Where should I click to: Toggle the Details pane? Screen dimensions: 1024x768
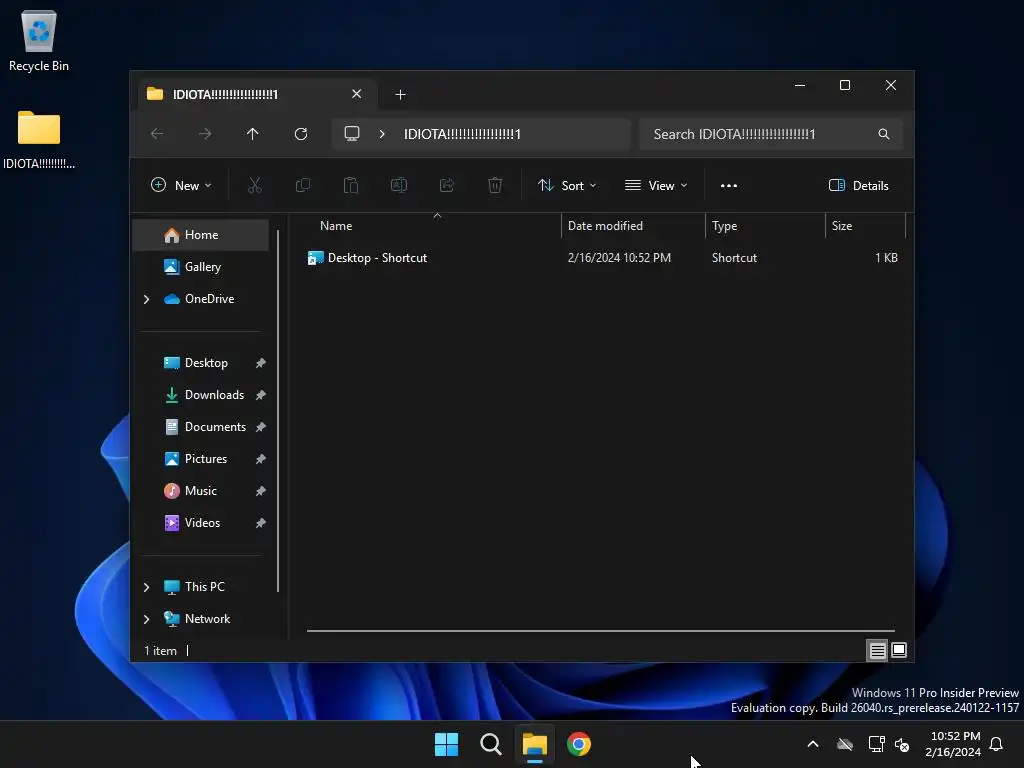(x=858, y=185)
